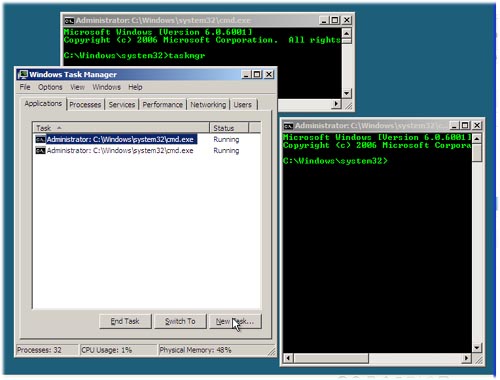Click the resize grip of the right command window
500x380 pixels.
(479, 360)
